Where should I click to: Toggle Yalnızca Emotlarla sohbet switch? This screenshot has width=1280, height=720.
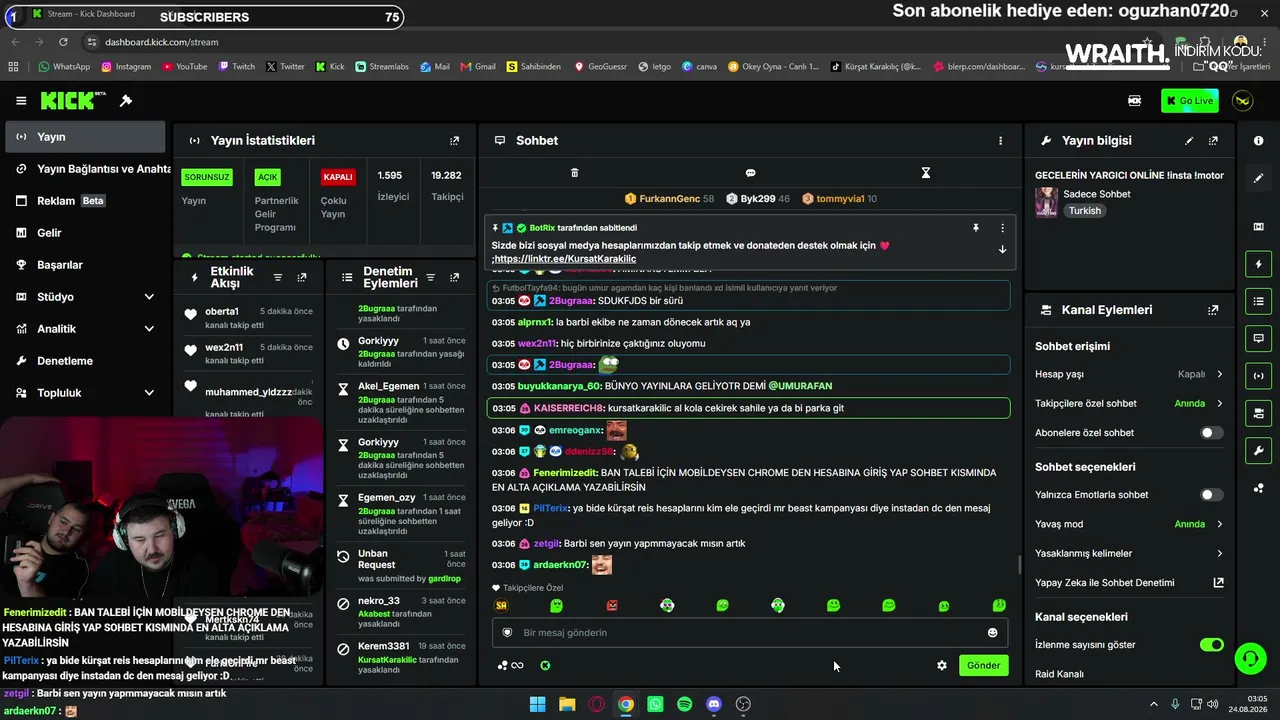(1211, 495)
